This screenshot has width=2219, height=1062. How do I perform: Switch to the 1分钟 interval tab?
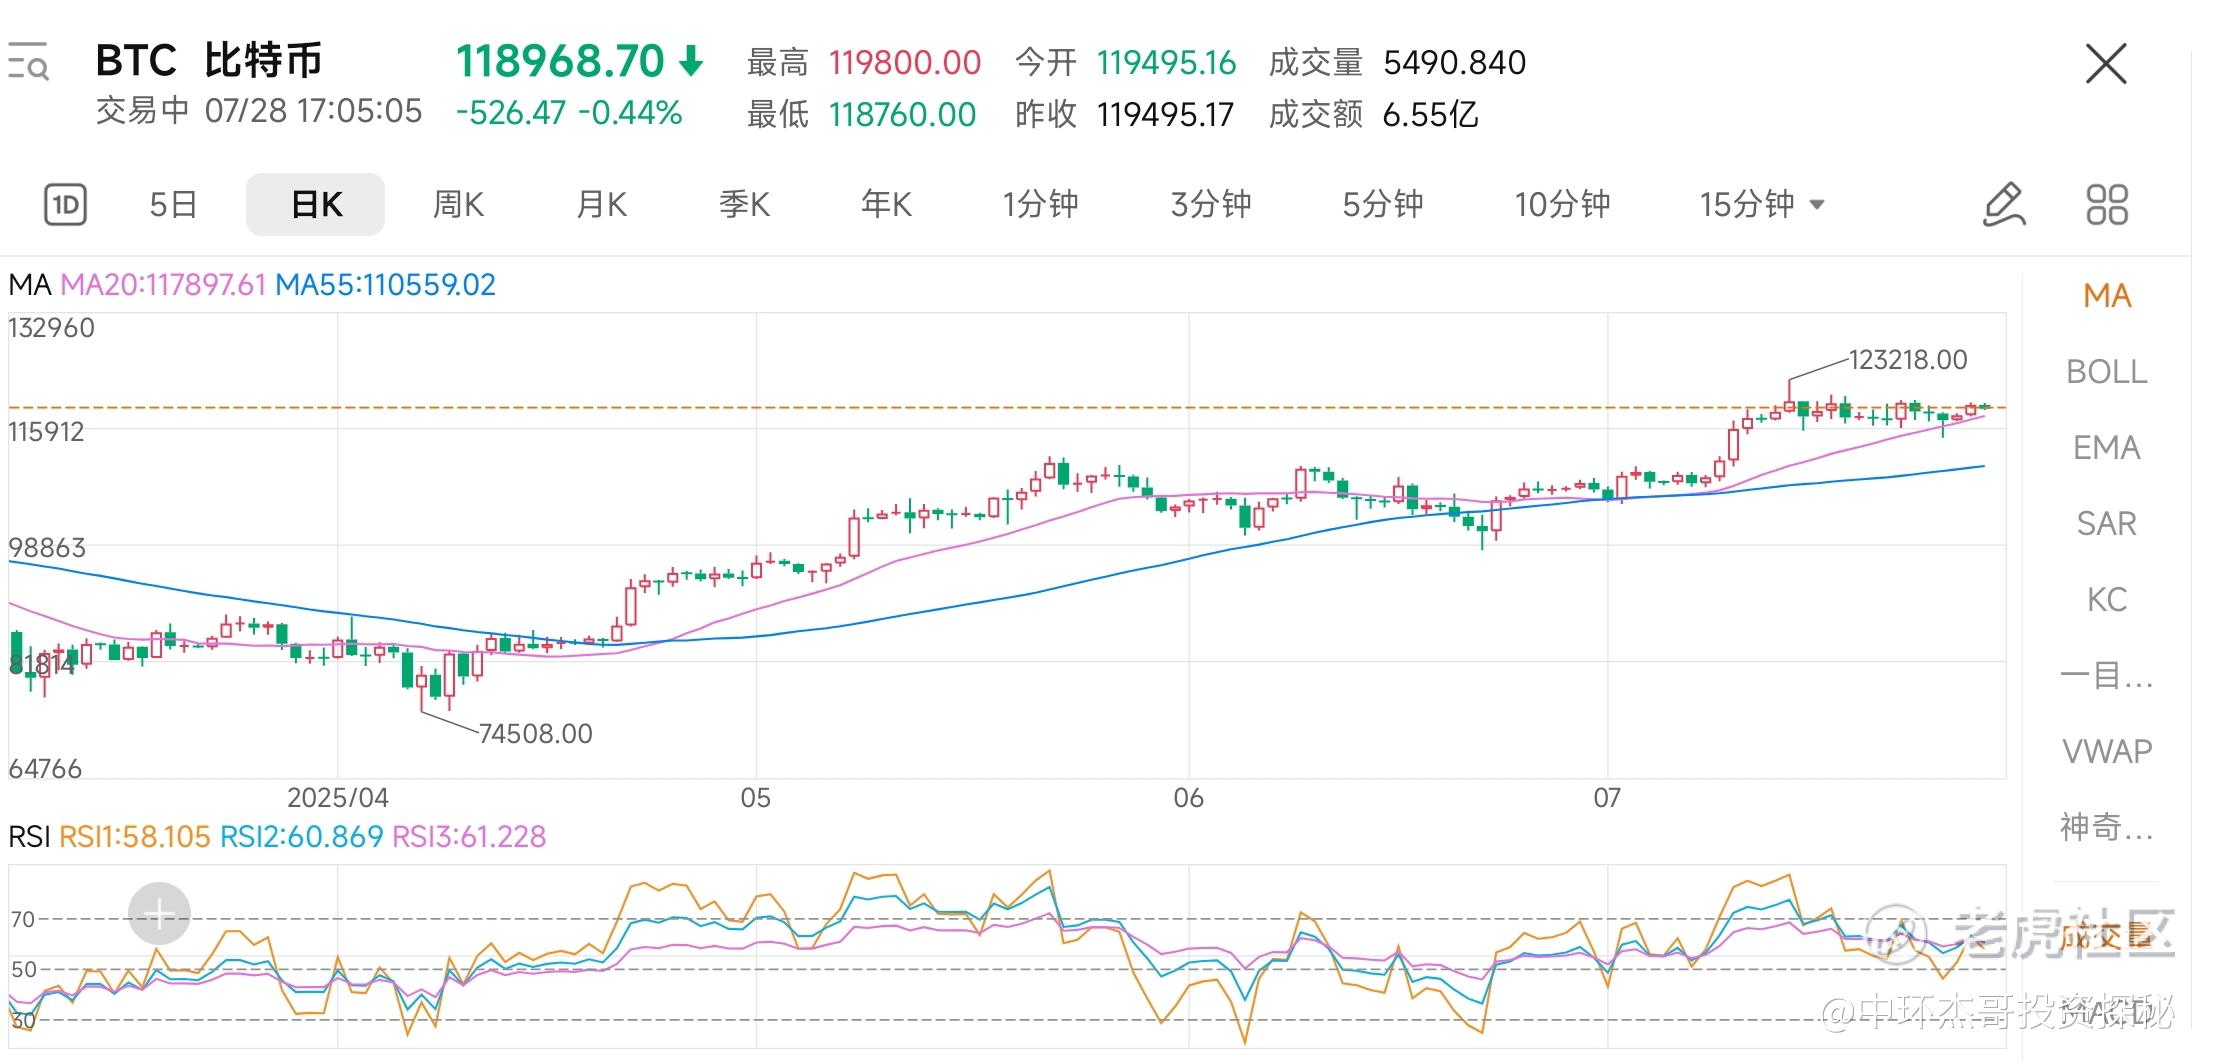(x=1040, y=205)
